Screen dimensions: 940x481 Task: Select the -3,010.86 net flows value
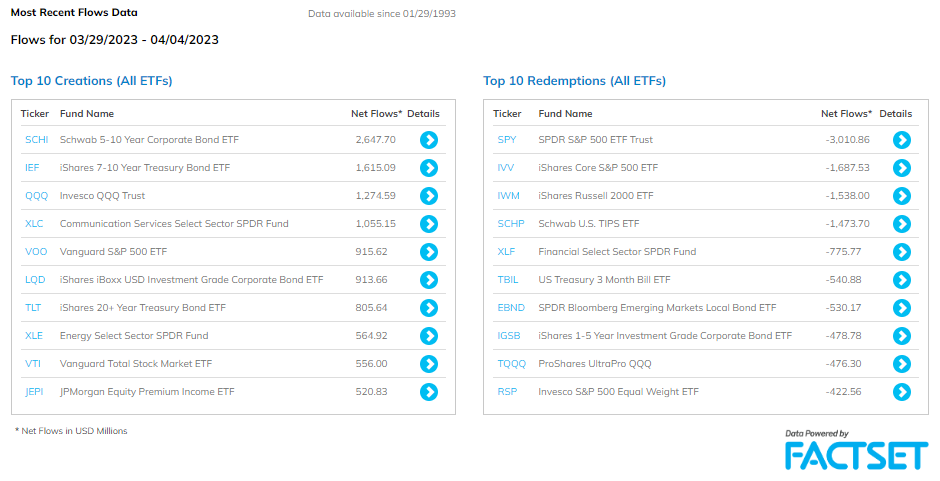pos(847,140)
